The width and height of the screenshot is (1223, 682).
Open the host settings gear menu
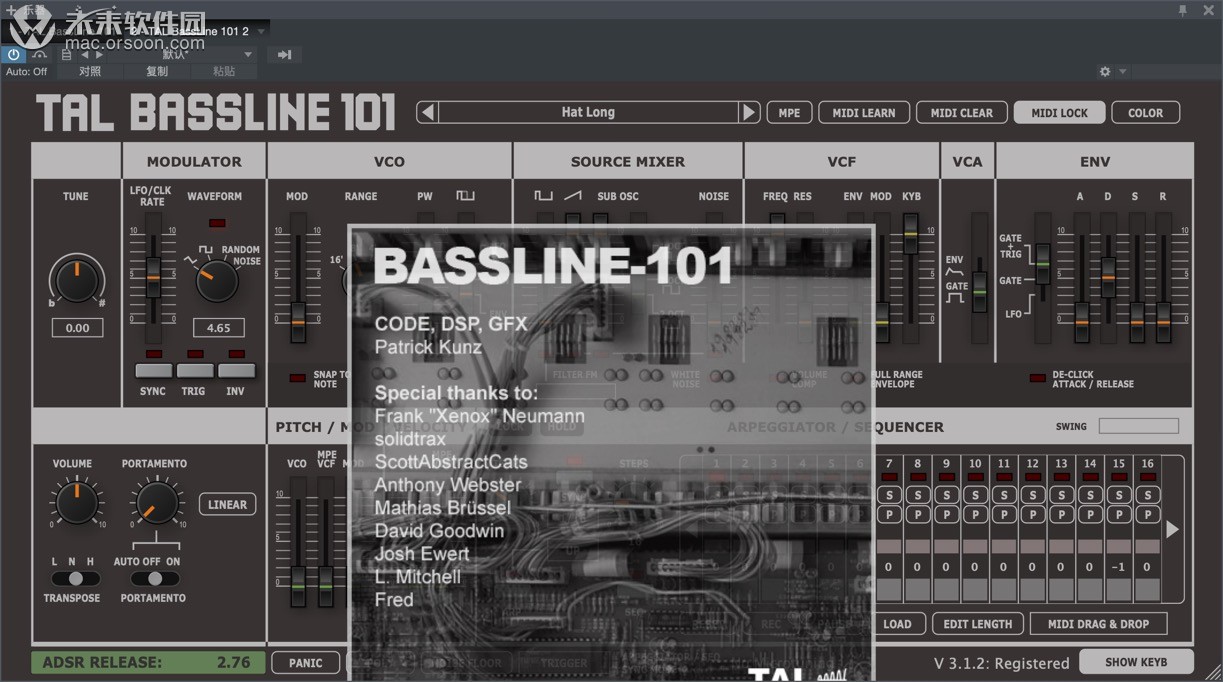[x=1105, y=71]
